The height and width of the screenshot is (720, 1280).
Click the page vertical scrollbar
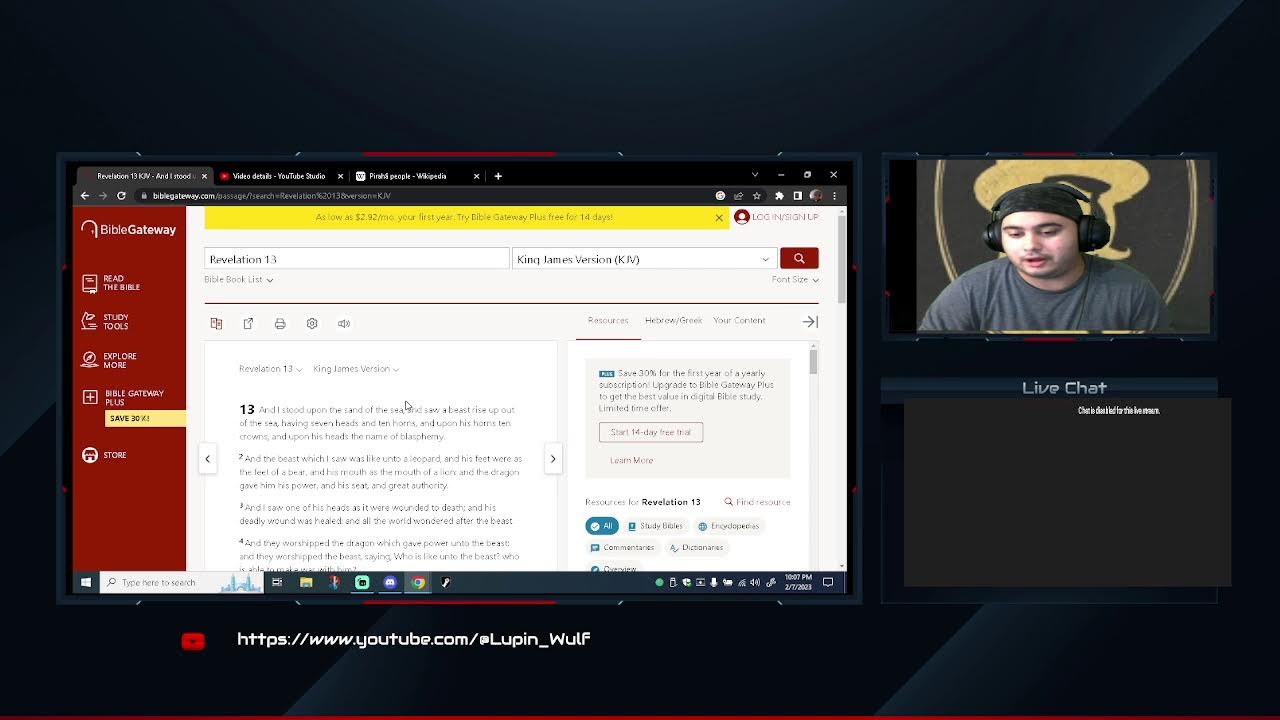[x=842, y=260]
